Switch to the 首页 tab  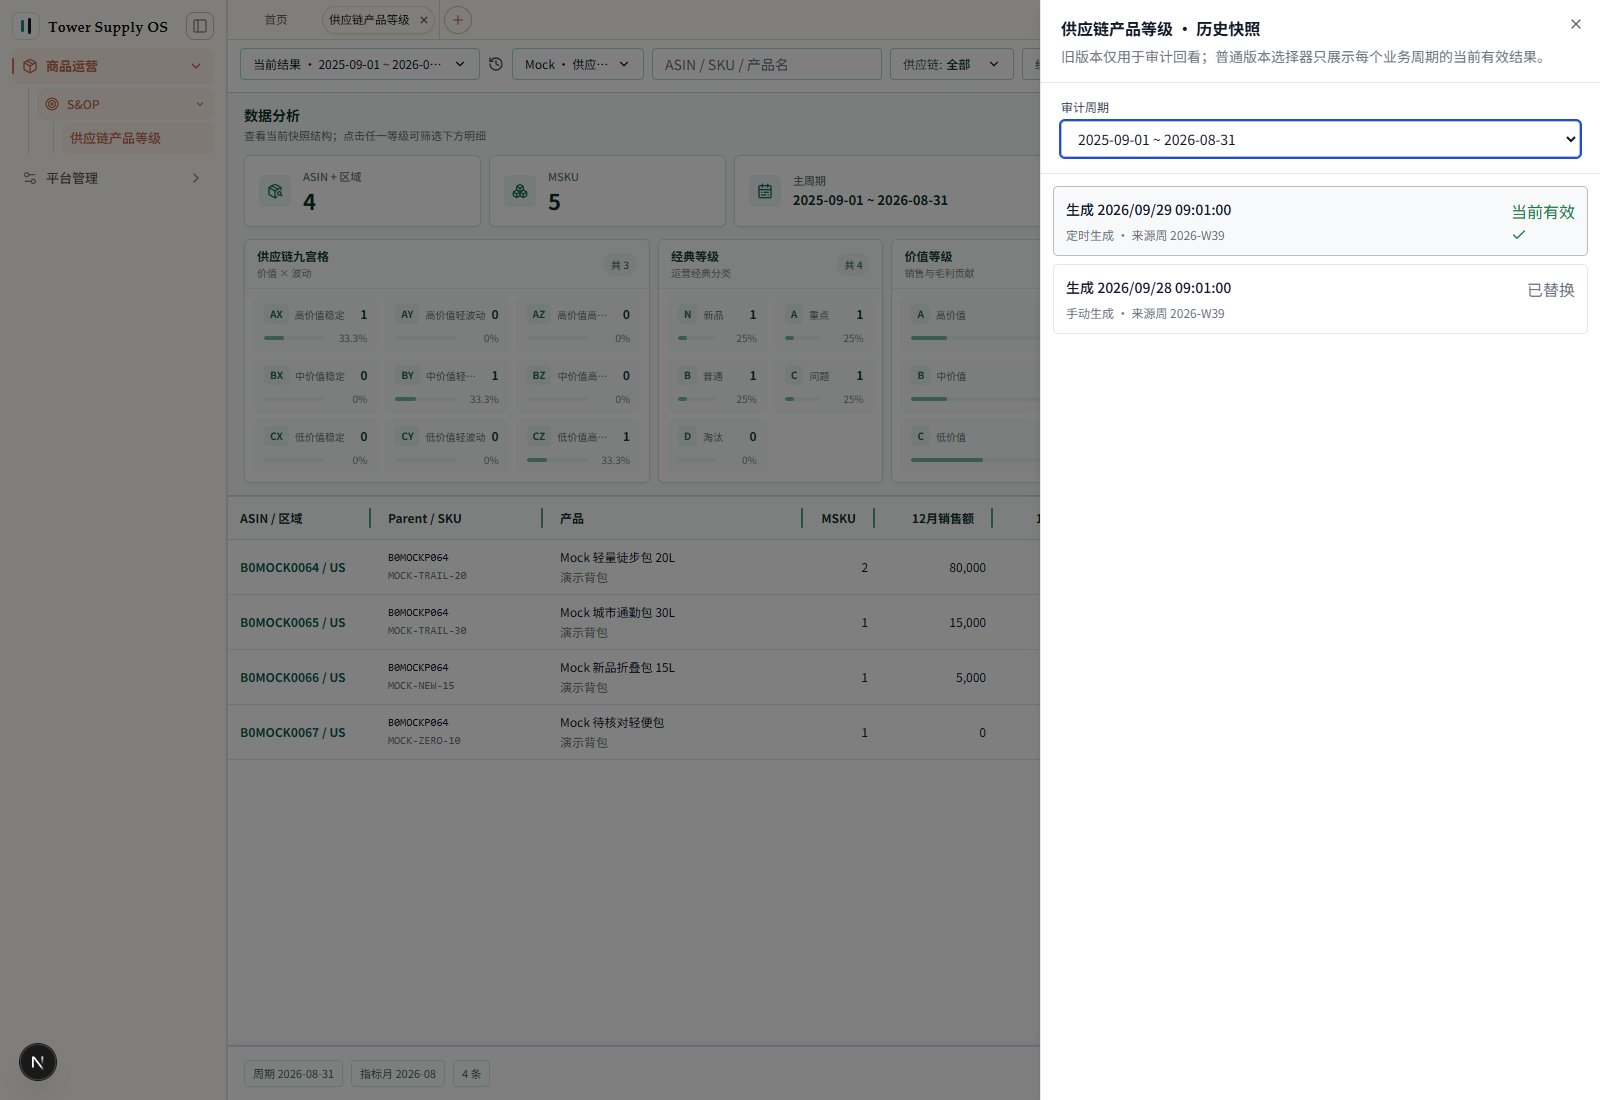click(276, 20)
